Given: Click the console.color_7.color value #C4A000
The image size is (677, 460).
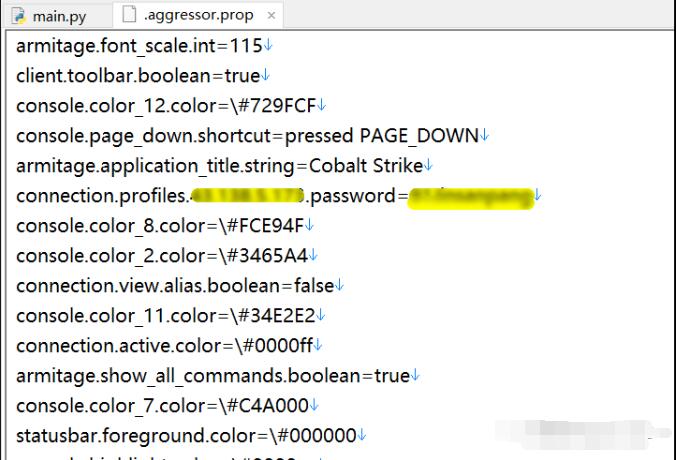Looking at the screenshot, I should coord(267,406).
